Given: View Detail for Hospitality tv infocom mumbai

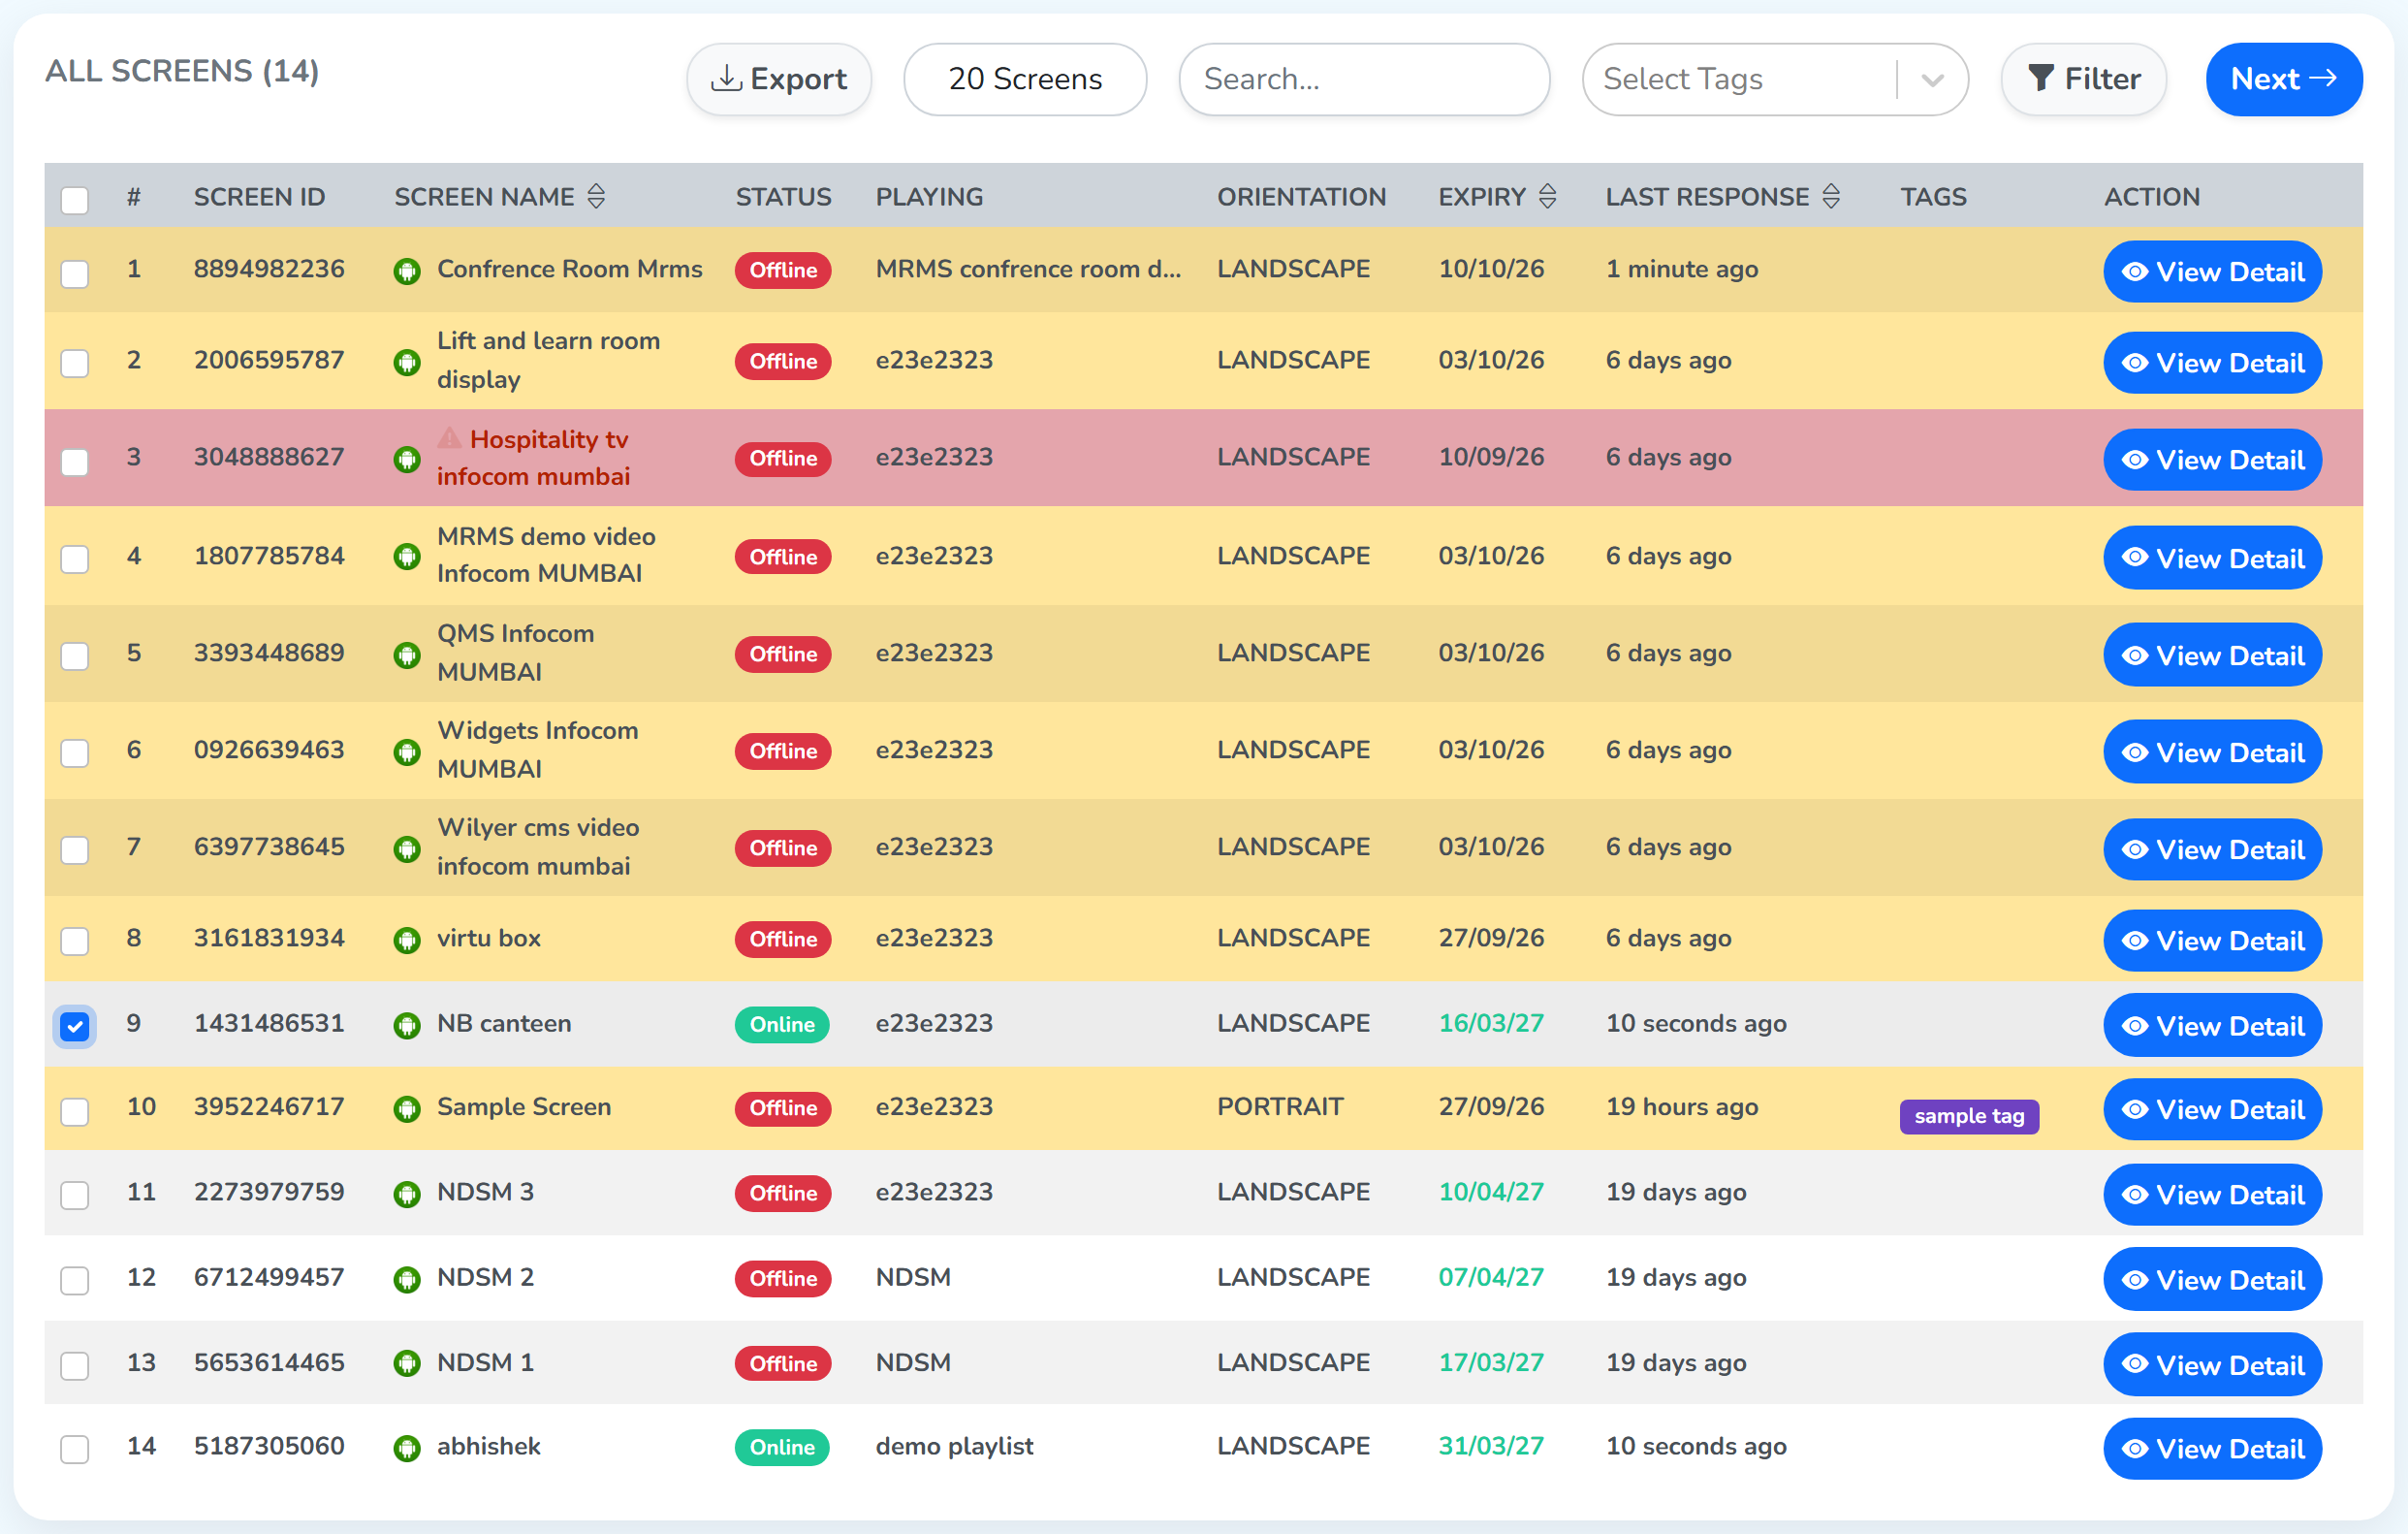Looking at the screenshot, I should tap(2212, 460).
